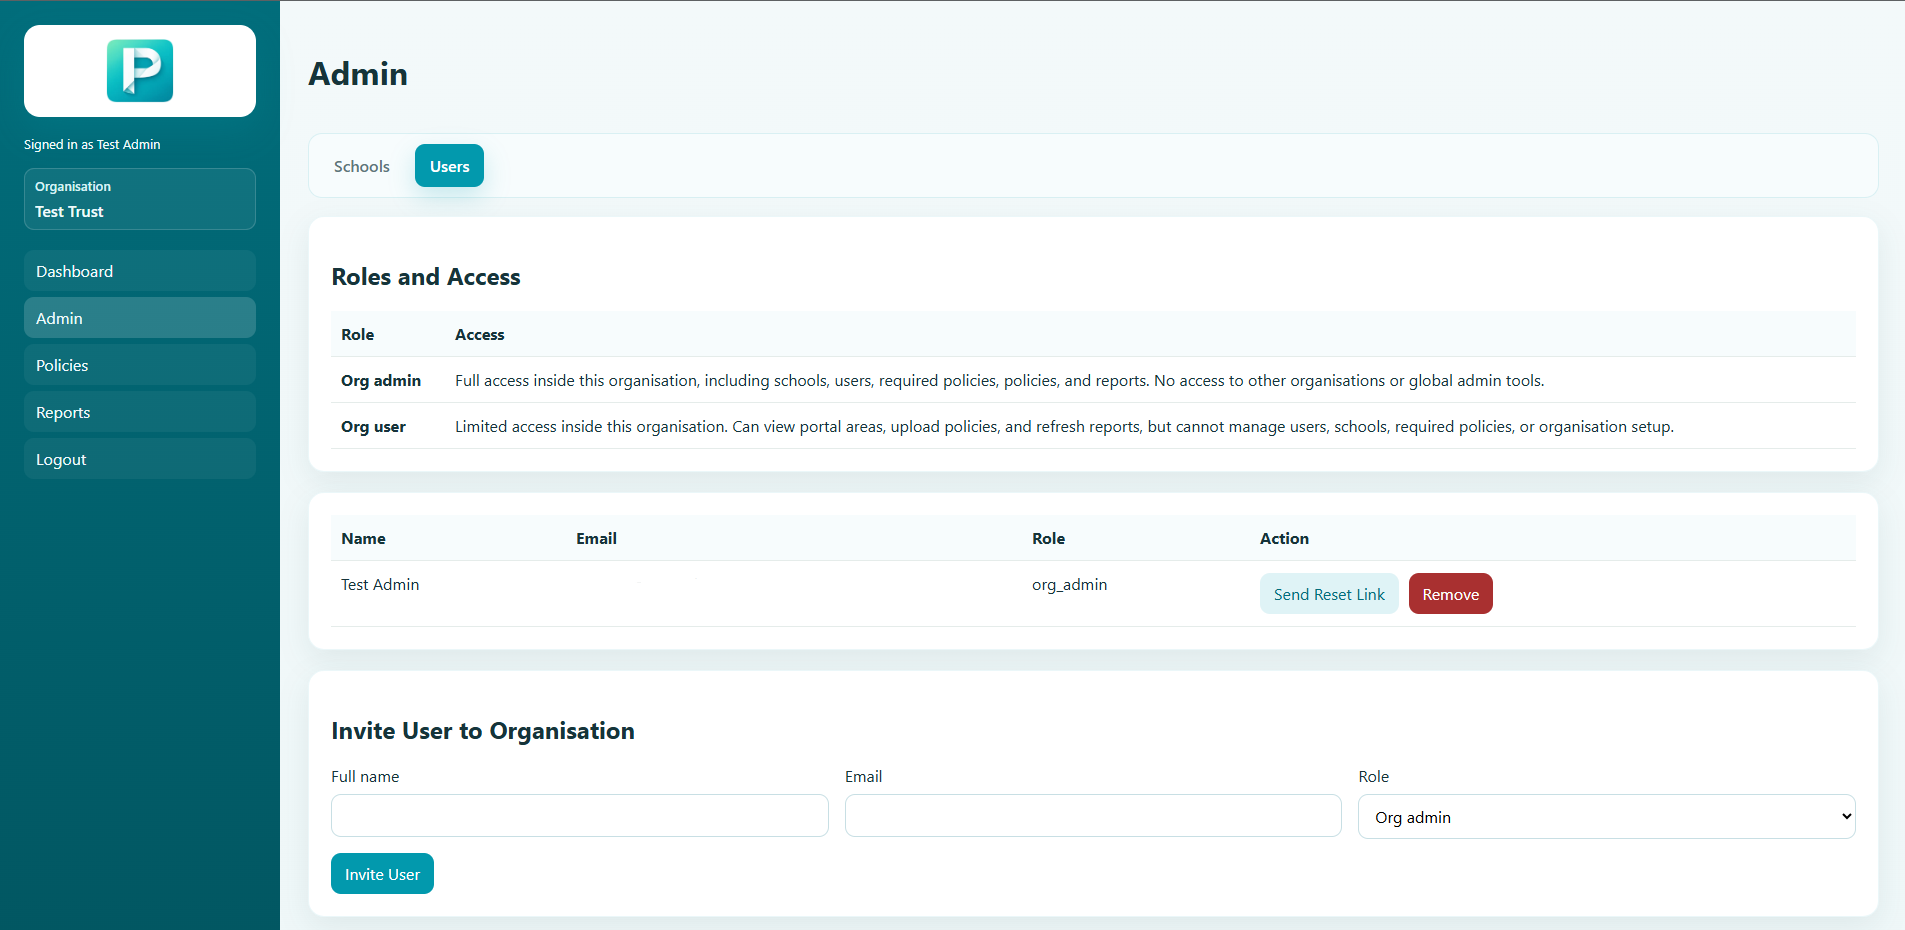Go to Dashboard in the sidebar
The width and height of the screenshot is (1905, 930).
[x=140, y=271]
